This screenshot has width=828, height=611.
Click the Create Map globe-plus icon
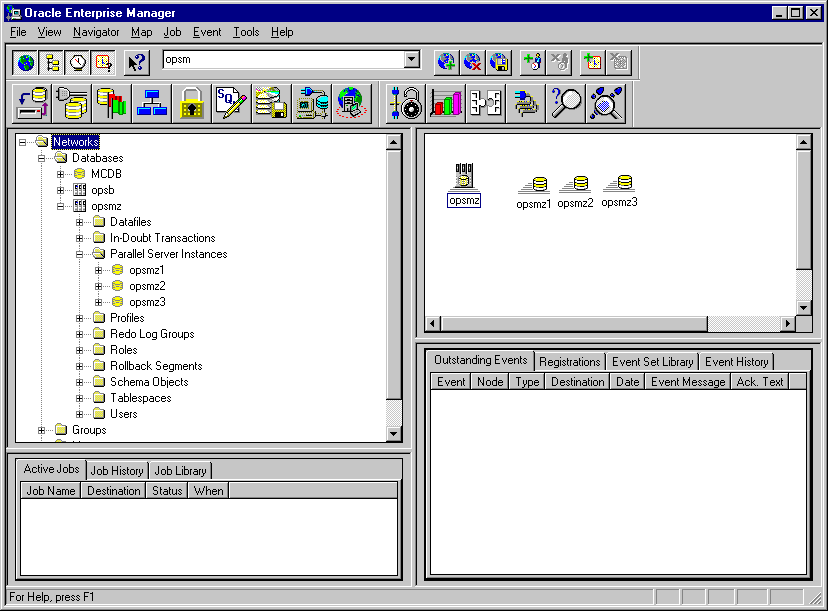(x=446, y=62)
